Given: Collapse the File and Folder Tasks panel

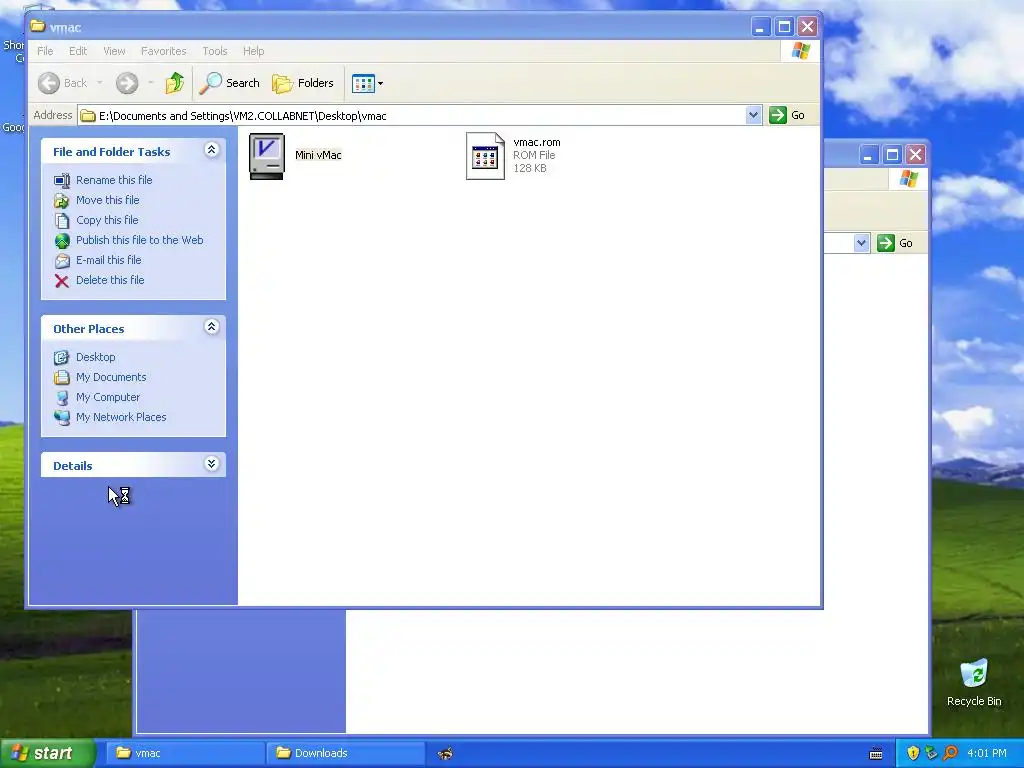Looking at the screenshot, I should click(212, 150).
